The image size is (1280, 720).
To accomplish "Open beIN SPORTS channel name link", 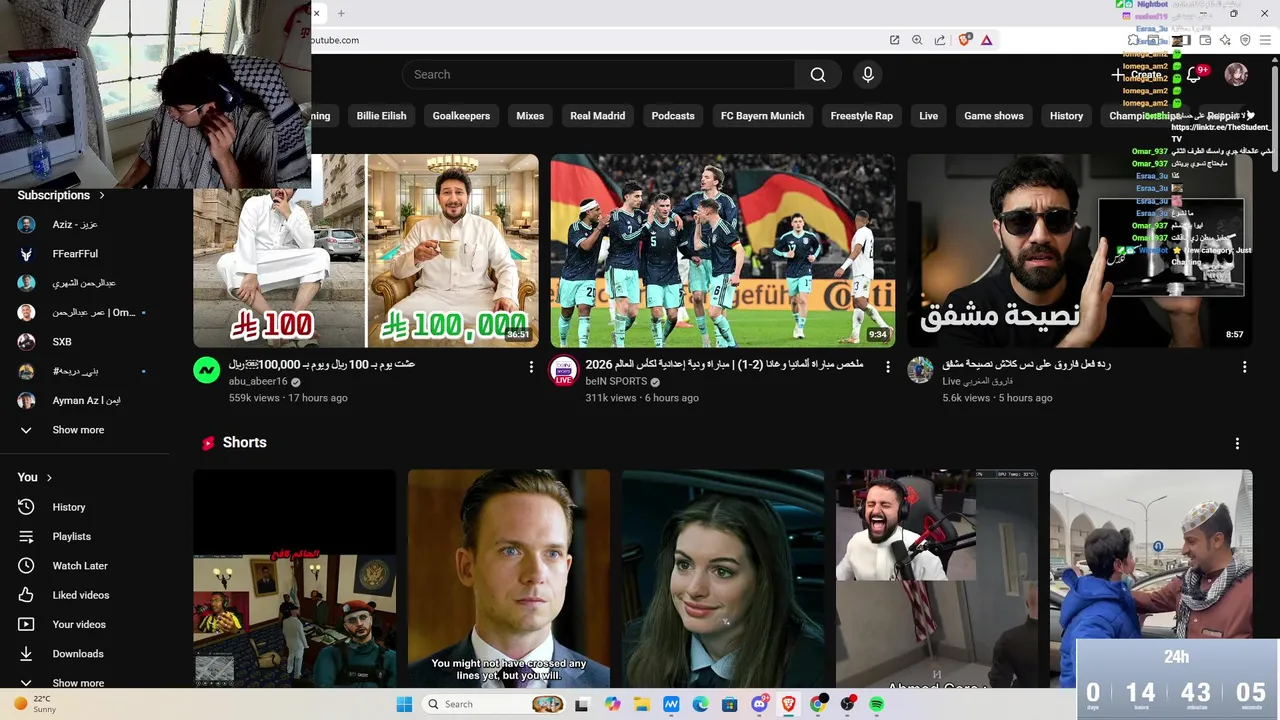I will [x=614, y=381].
